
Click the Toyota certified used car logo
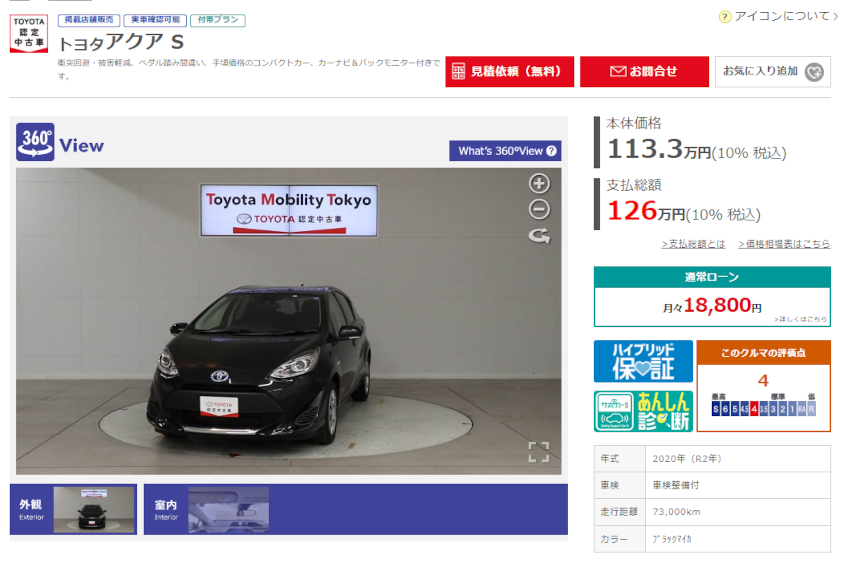29,33
